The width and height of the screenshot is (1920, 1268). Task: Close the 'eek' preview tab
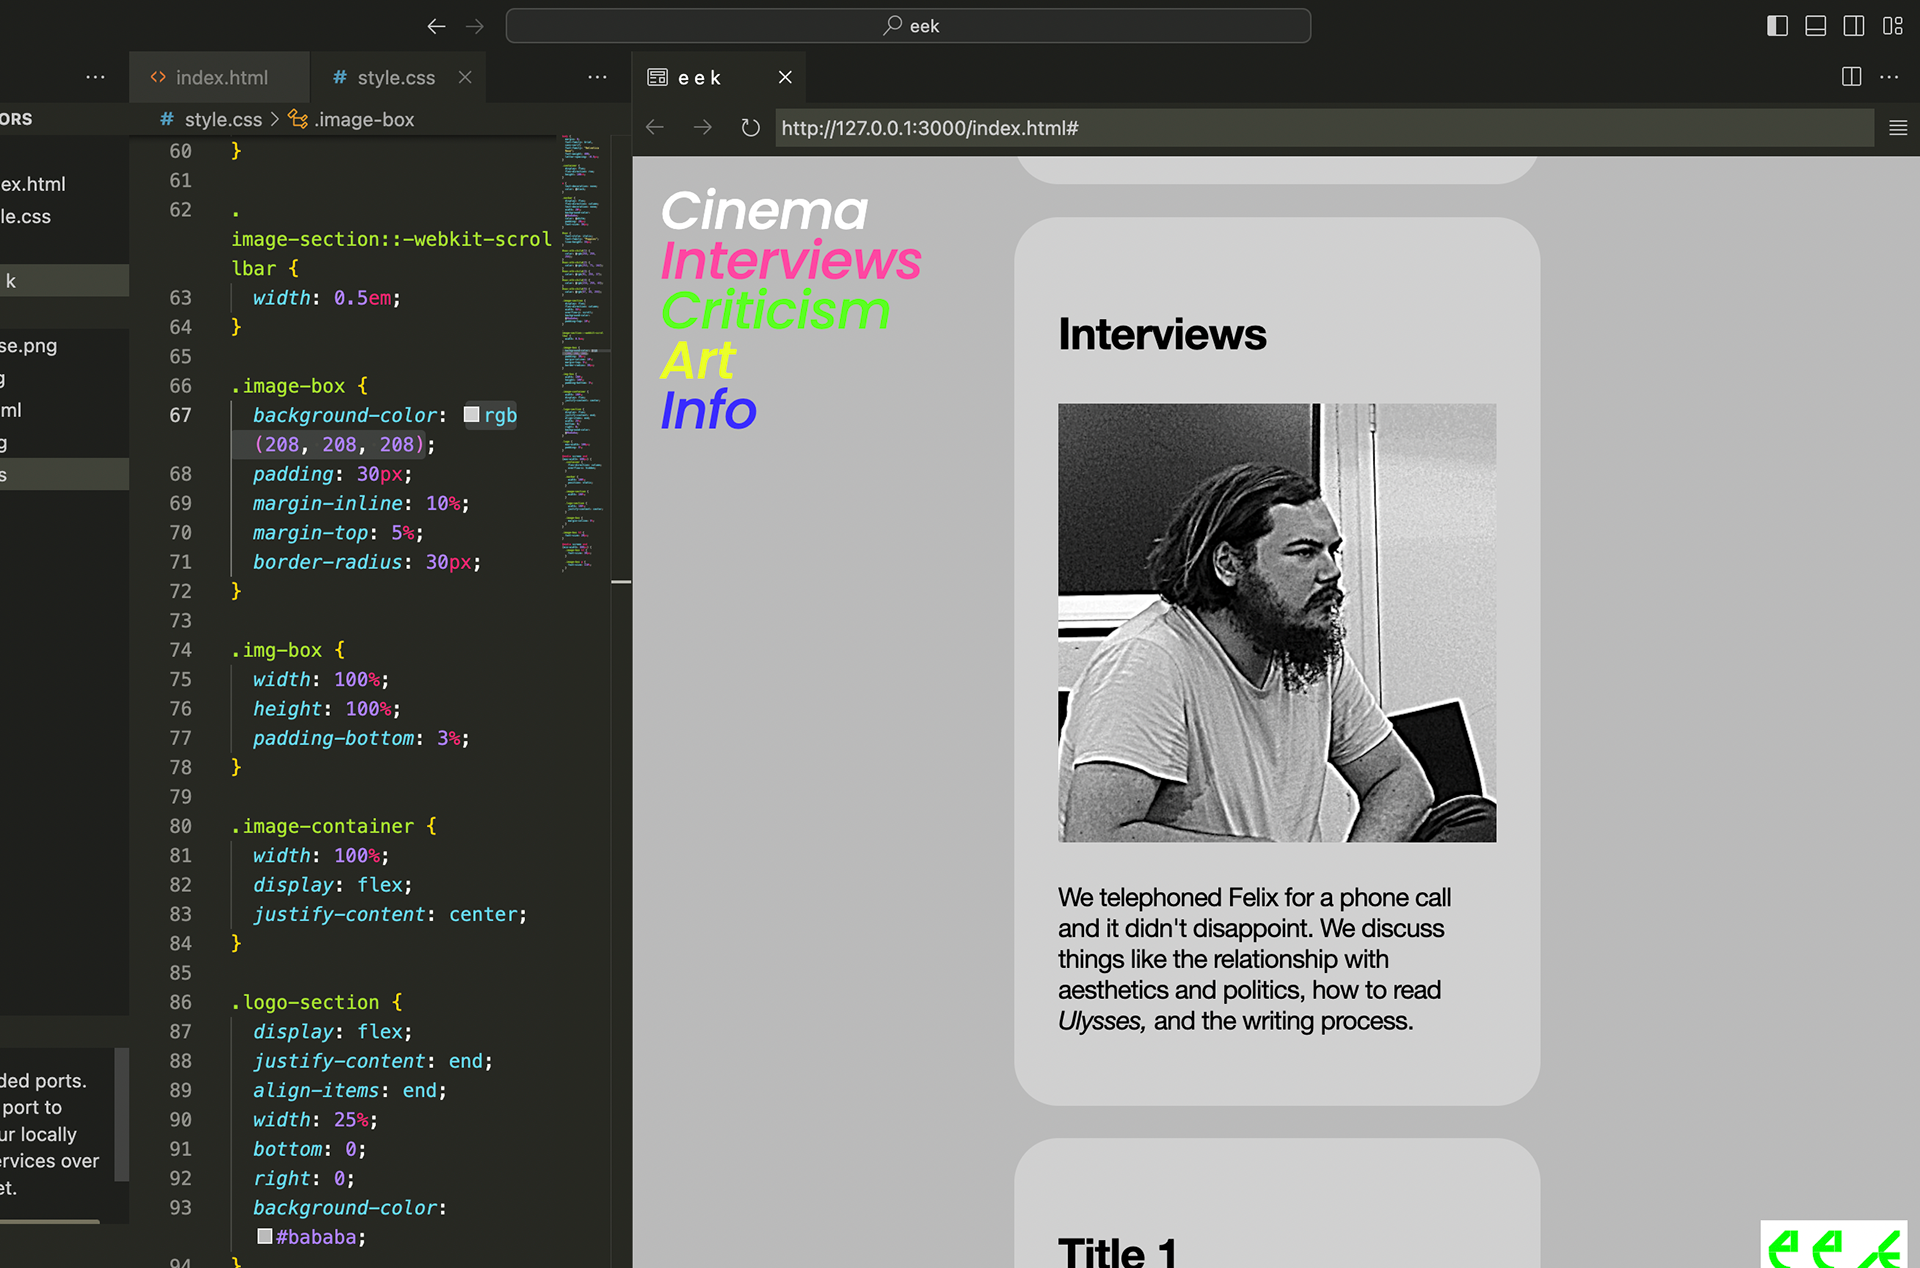(785, 77)
